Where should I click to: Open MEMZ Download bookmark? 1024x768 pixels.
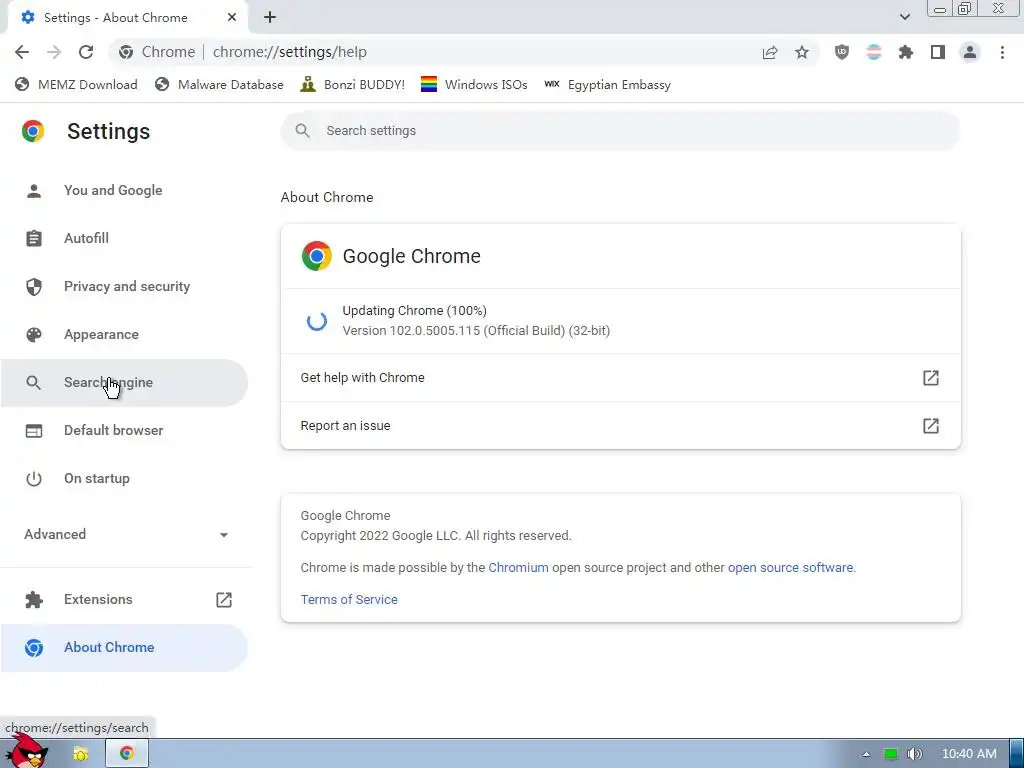(76, 85)
